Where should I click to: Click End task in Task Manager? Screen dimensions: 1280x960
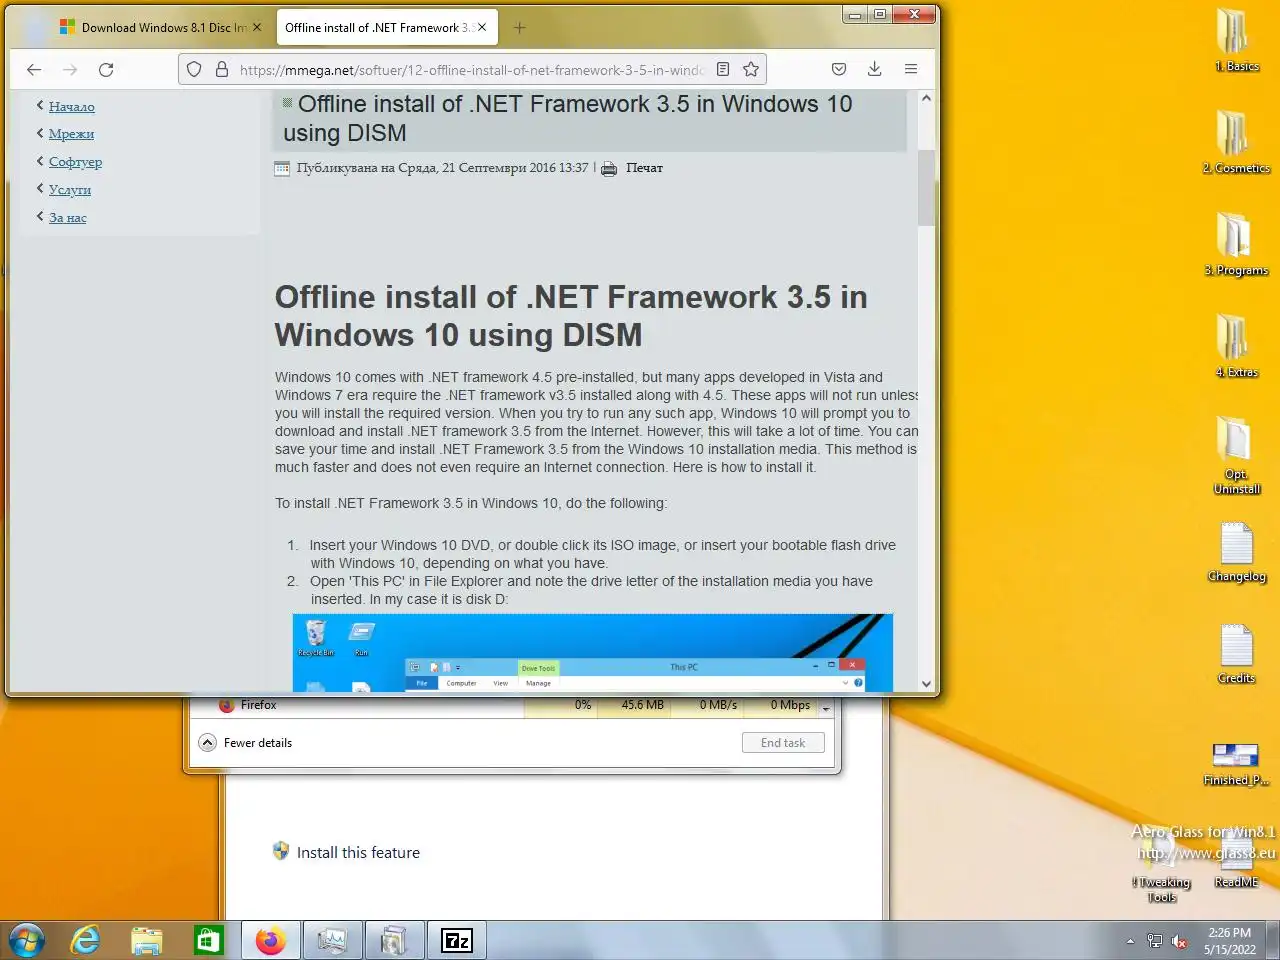click(x=783, y=743)
